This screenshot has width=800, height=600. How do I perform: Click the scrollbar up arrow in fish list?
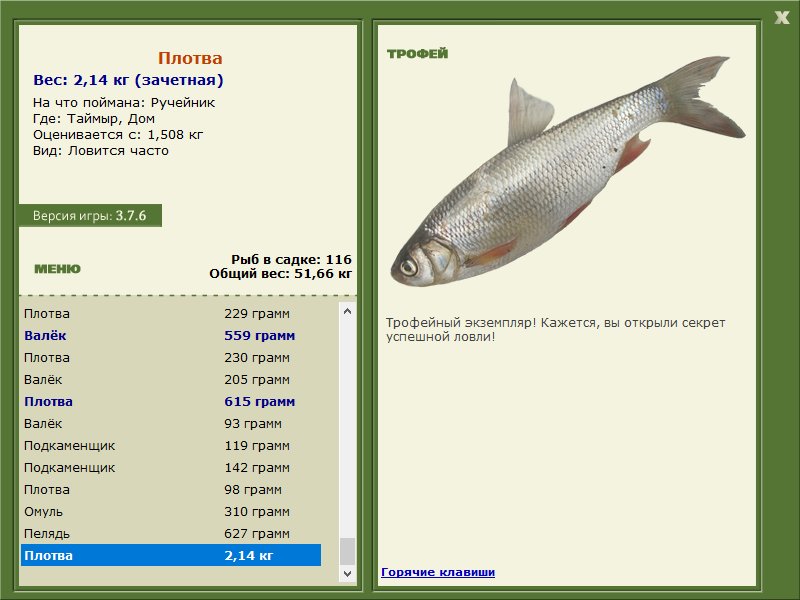click(347, 311)
